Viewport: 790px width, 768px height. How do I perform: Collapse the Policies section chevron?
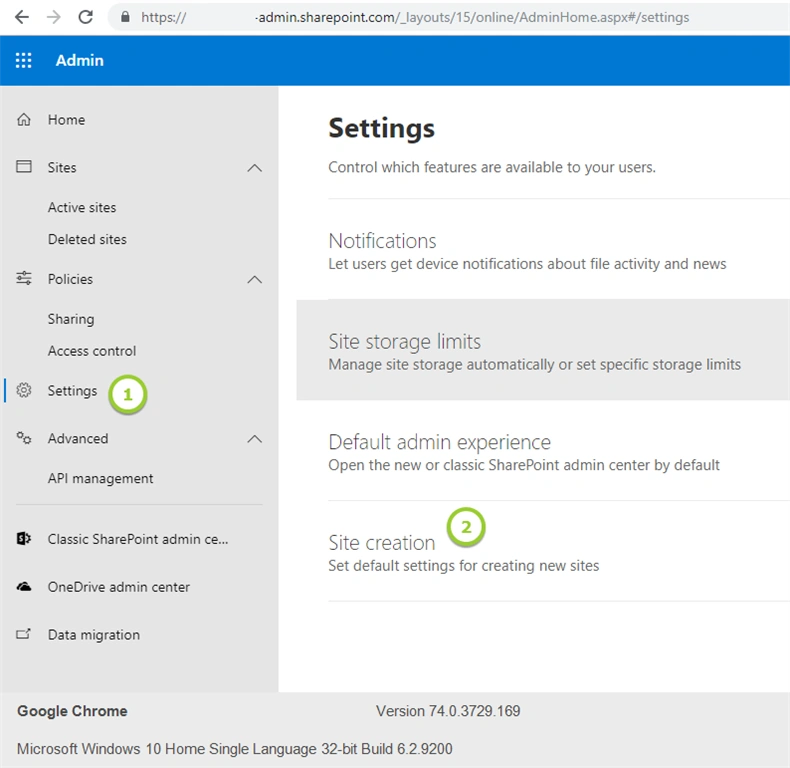[x=255, y=280]
